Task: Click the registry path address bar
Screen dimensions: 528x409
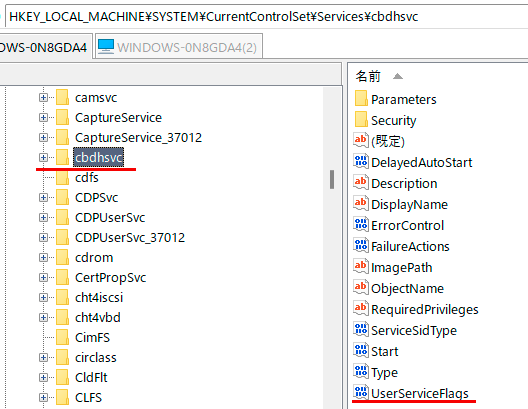Action: [x=266, y=16]
